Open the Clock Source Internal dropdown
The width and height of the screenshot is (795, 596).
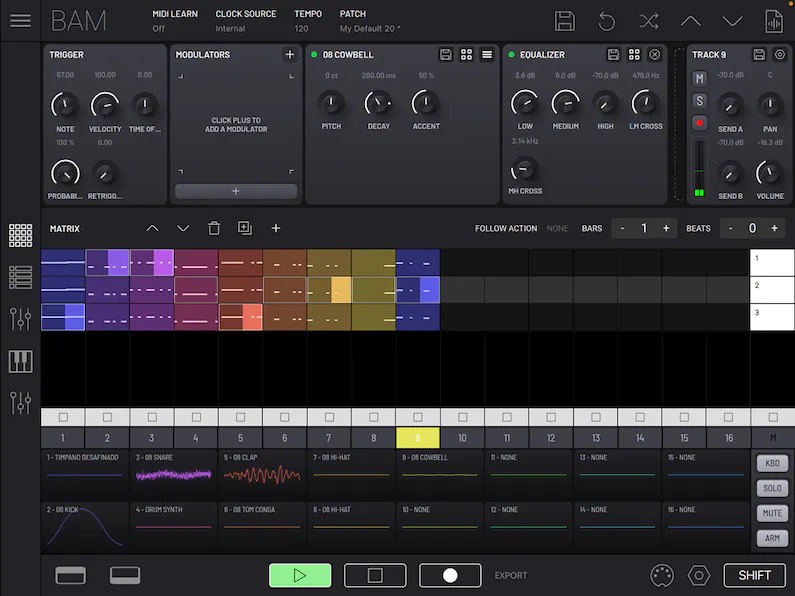[230, 29]
